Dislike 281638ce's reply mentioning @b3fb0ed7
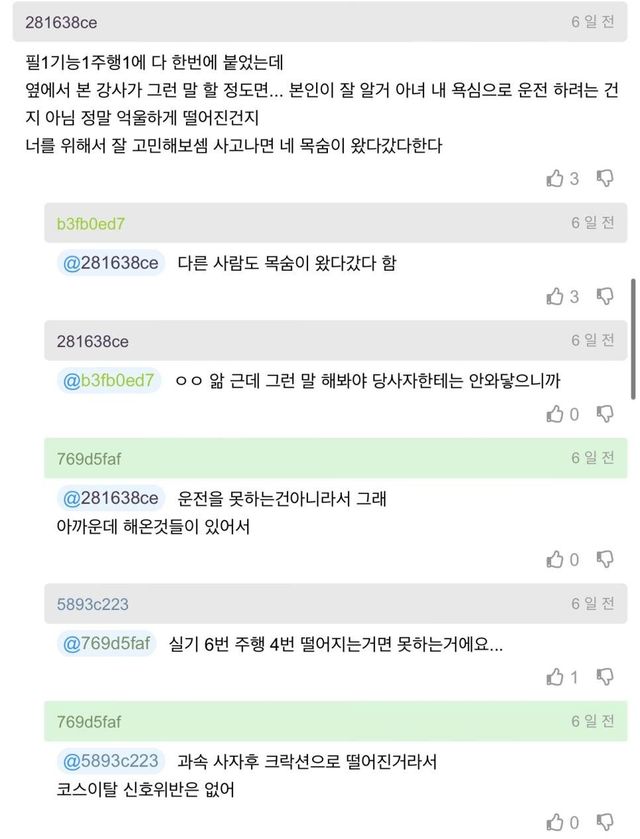Viewport: 640px width, 839px height. coord(605,414)
